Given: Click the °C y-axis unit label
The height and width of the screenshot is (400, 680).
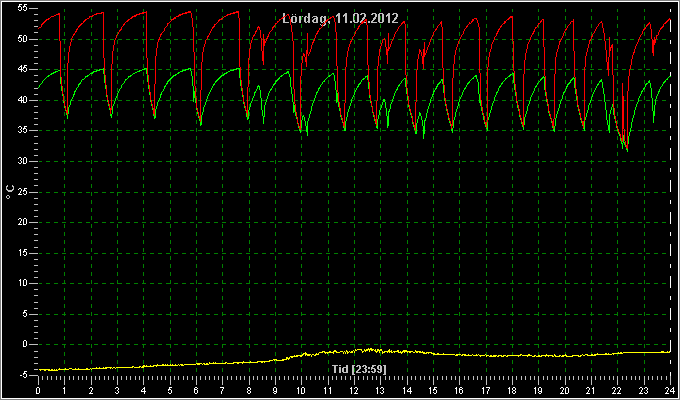Looking at the screenshot, I should coord(10,191).
